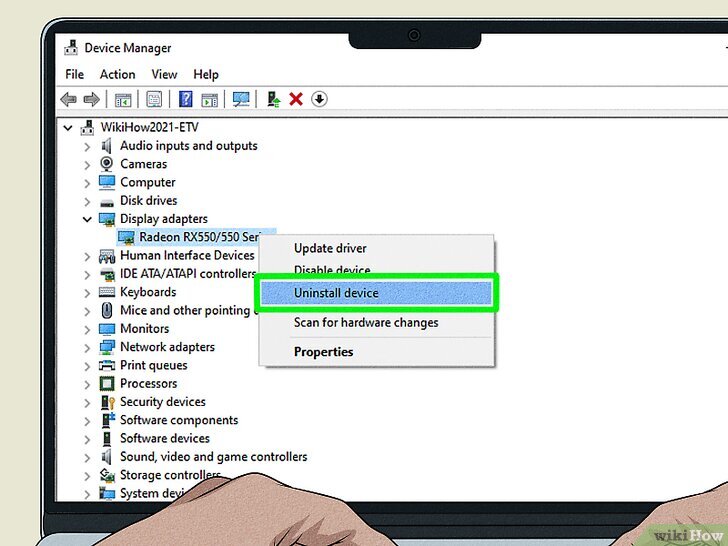Click the webcam icon next to Cameras

tap(107, 164)
